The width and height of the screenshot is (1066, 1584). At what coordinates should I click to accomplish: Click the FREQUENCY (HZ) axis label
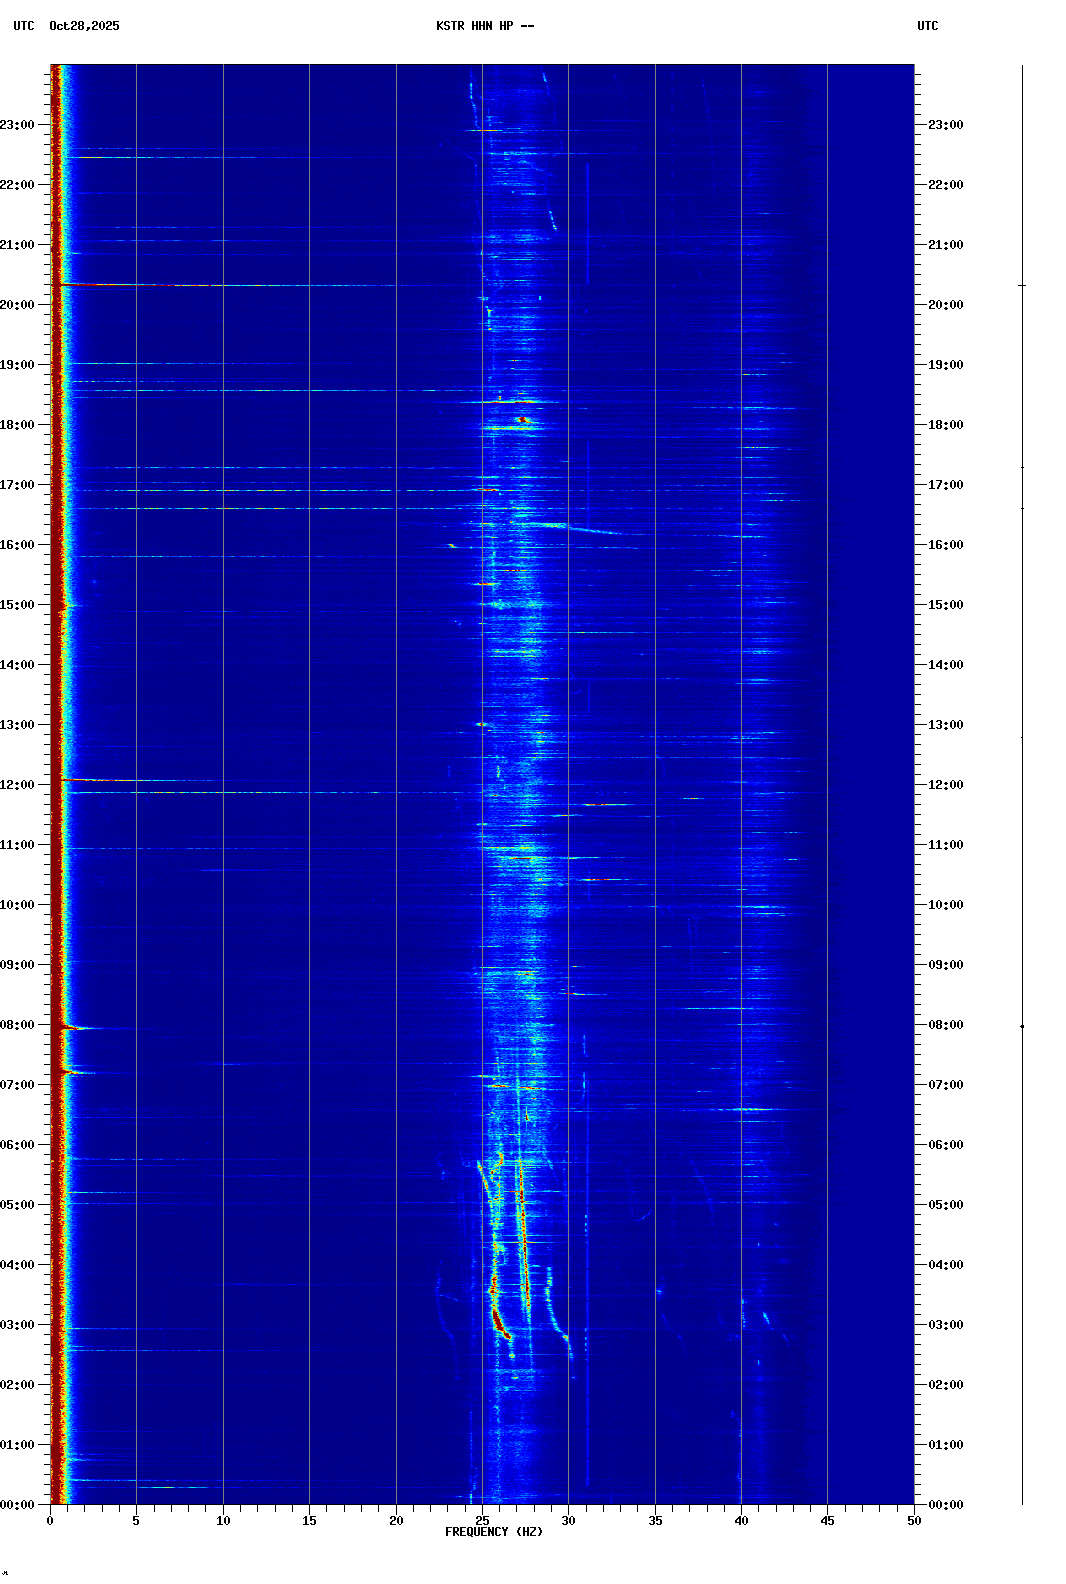pos(493,1532)
